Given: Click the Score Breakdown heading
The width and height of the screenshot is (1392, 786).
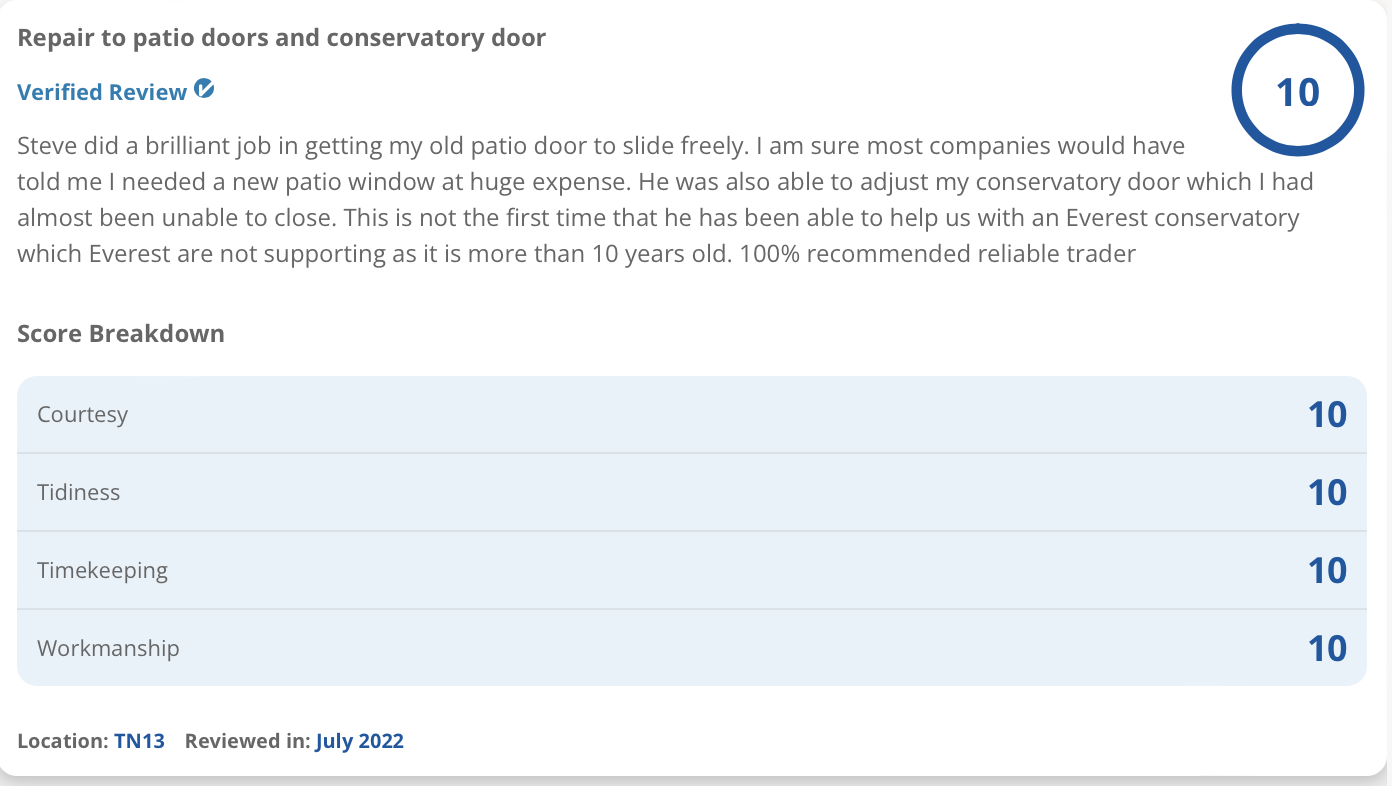Looking at the screenshot, I should coord(121,333).
